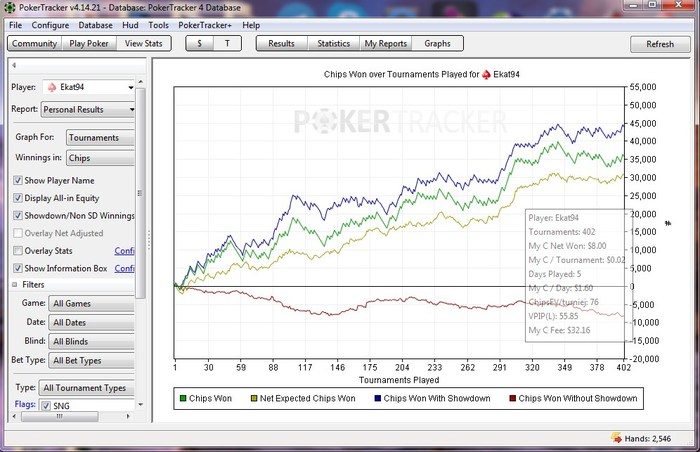
Task: Enable the Overlay Stats checkbox
Action: (x=18, y=251)
